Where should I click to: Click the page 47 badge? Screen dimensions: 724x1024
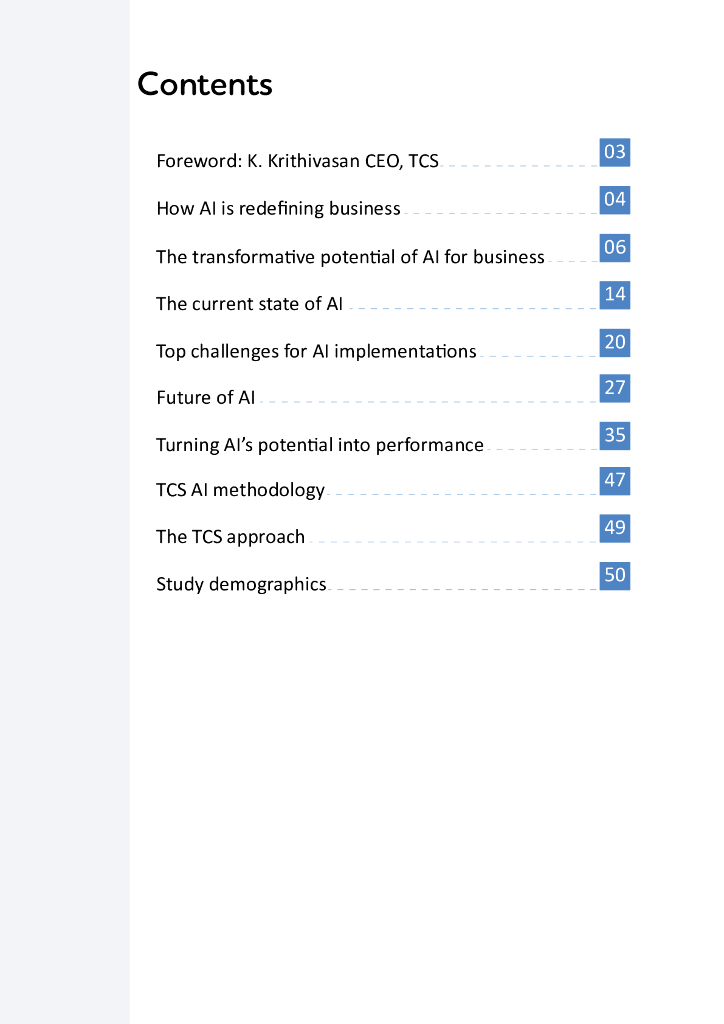pos(615,480)
